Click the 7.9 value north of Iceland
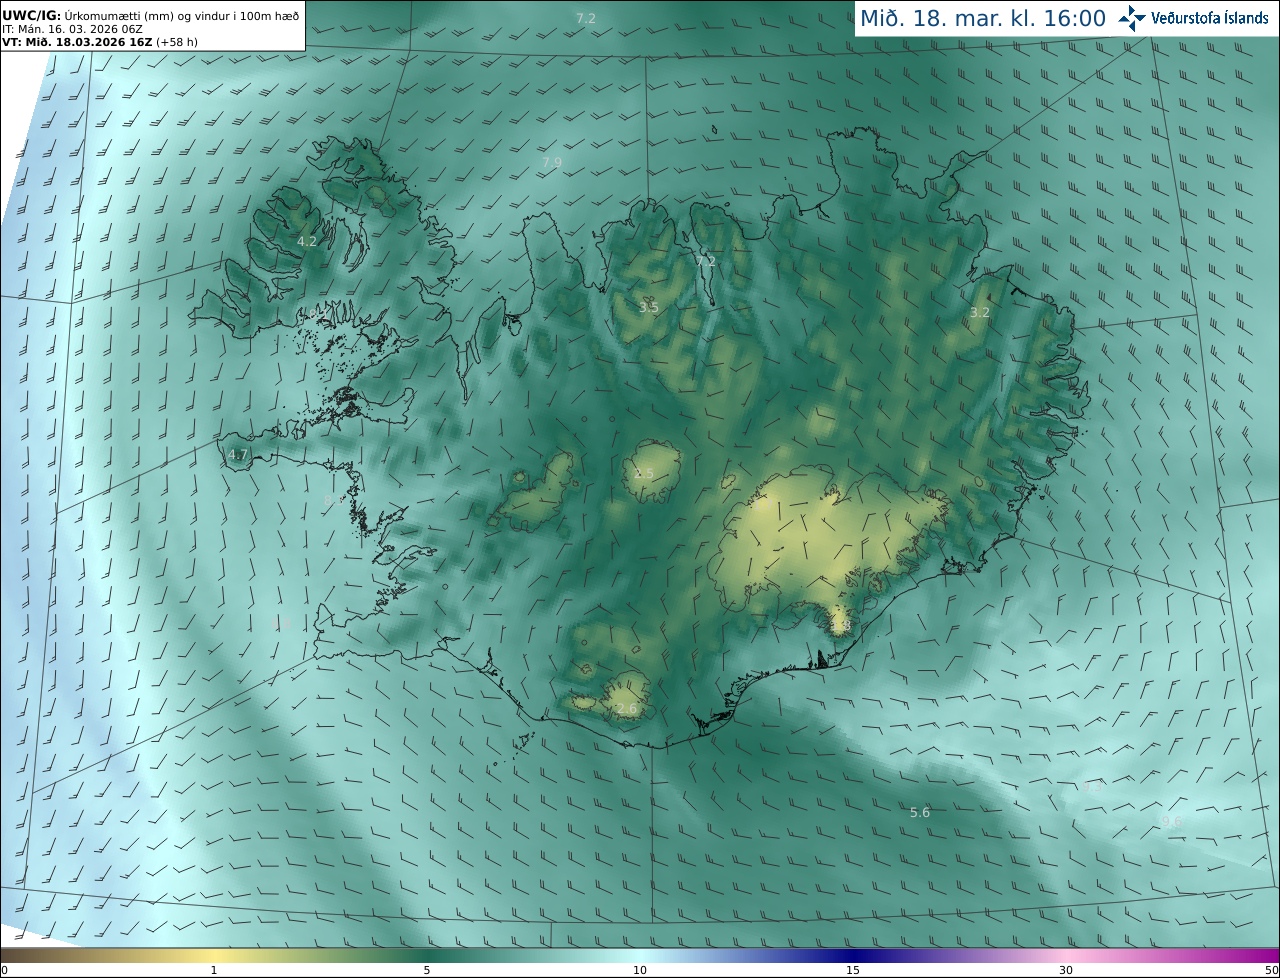The width and height of the screenshot is (1280, 978). point(552,162)
